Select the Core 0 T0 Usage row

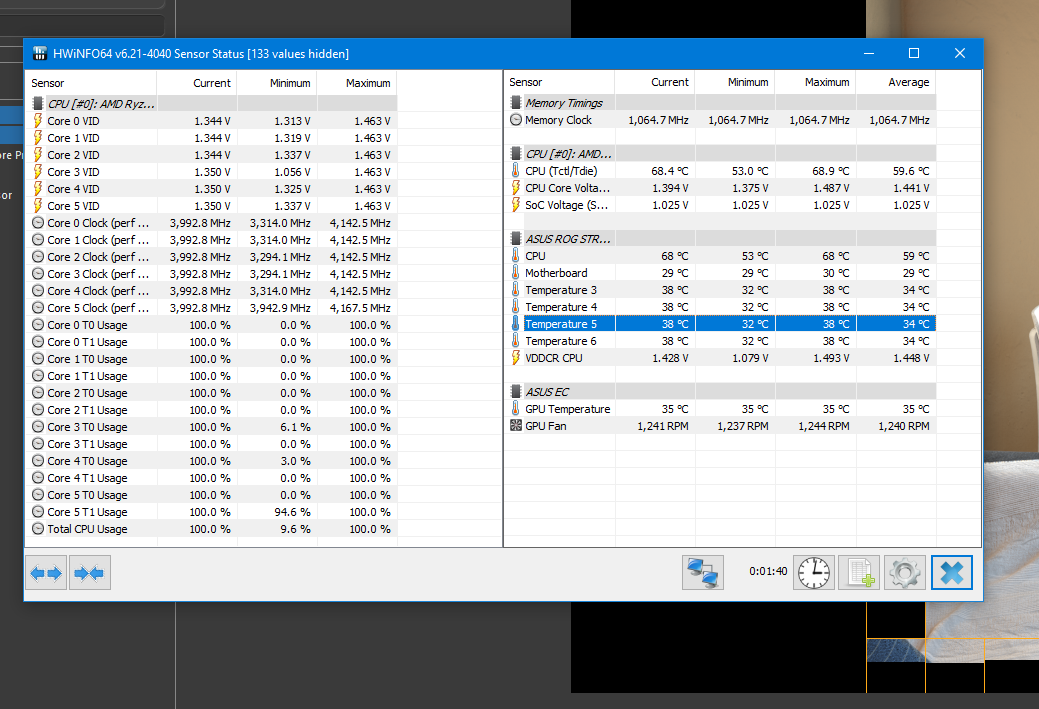pyautogui.click(x=212, y=325)
